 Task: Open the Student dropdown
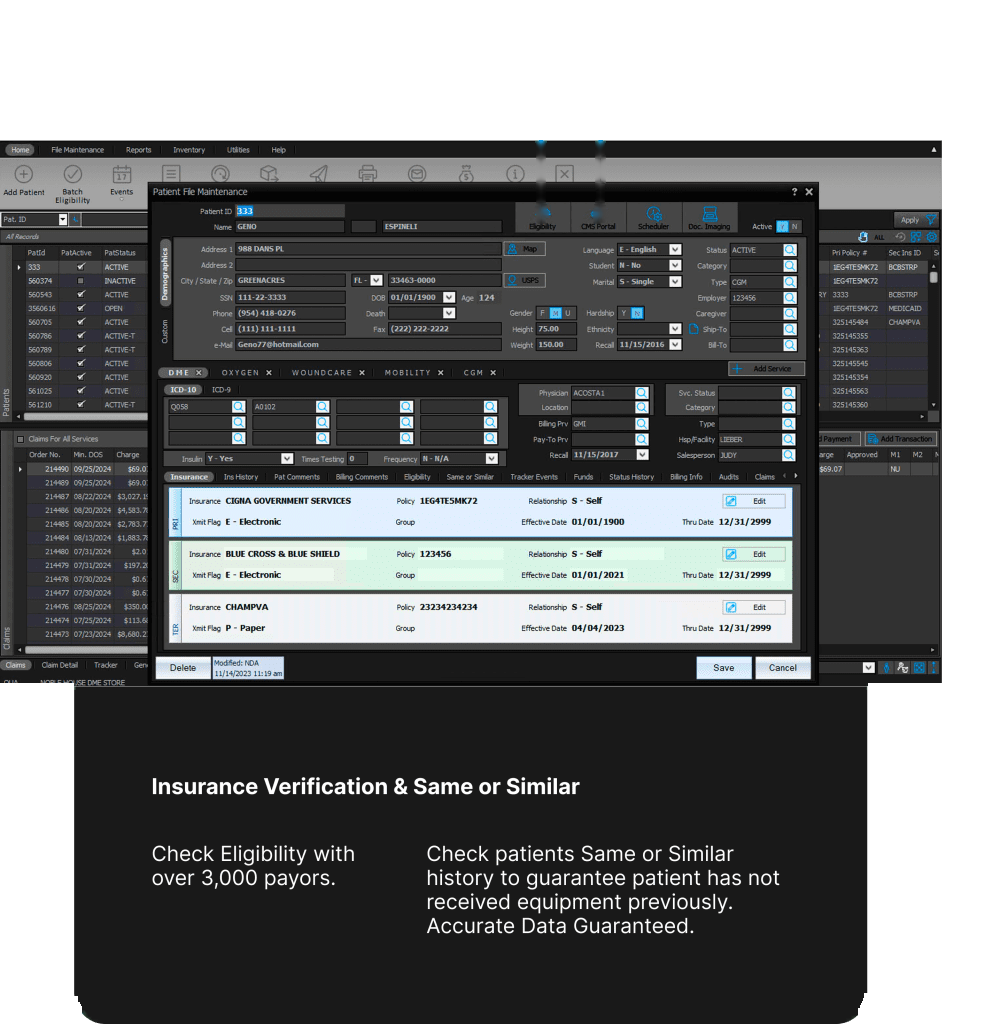point(675,265)
